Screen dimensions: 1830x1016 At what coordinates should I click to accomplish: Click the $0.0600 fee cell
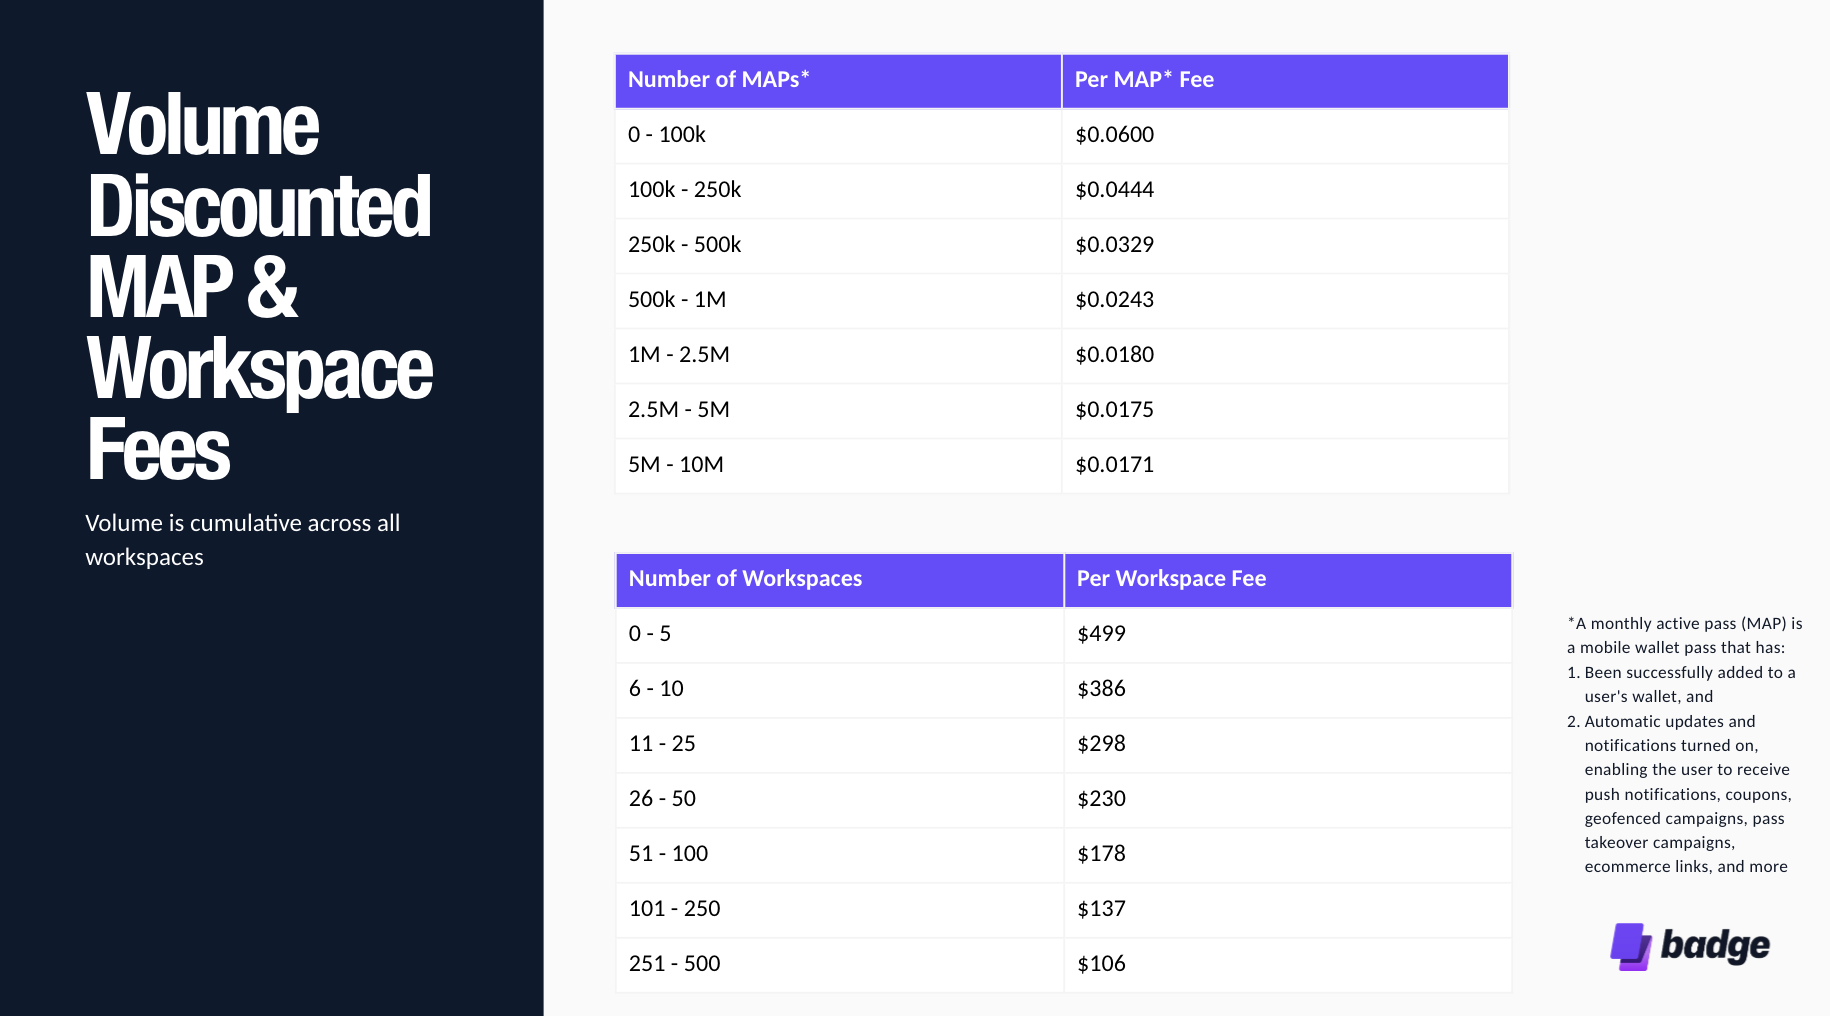click(1114, 135)
